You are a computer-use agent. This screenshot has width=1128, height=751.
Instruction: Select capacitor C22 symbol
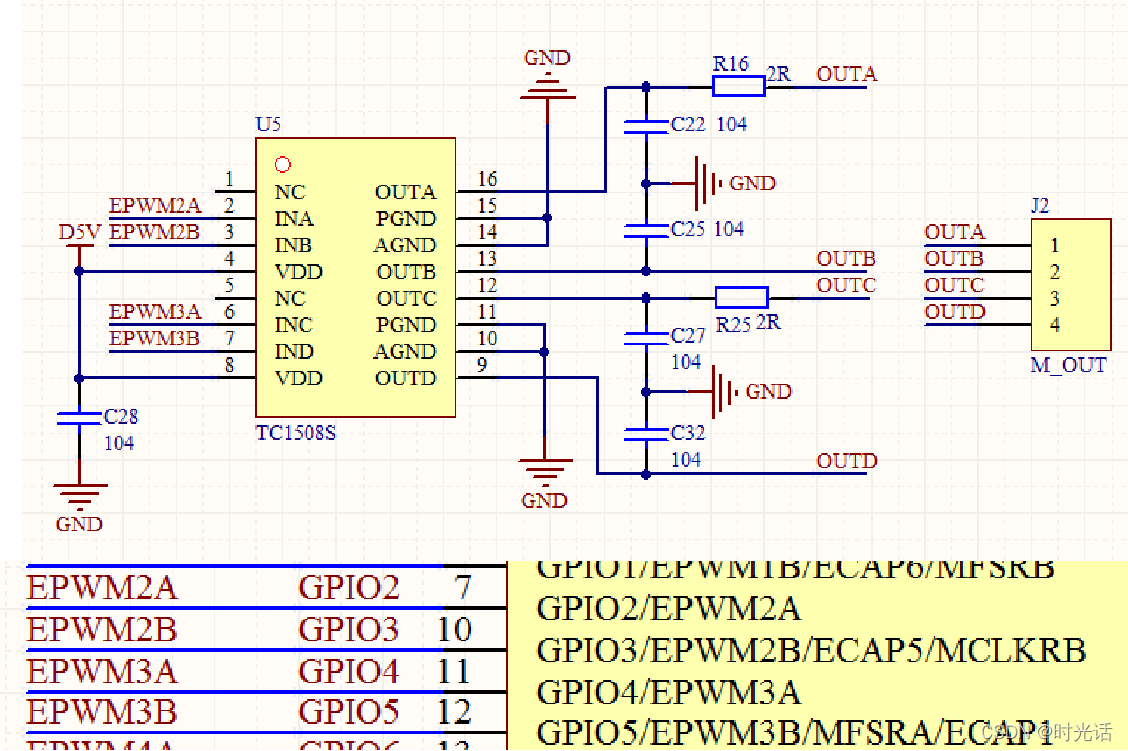coord(646,127)
